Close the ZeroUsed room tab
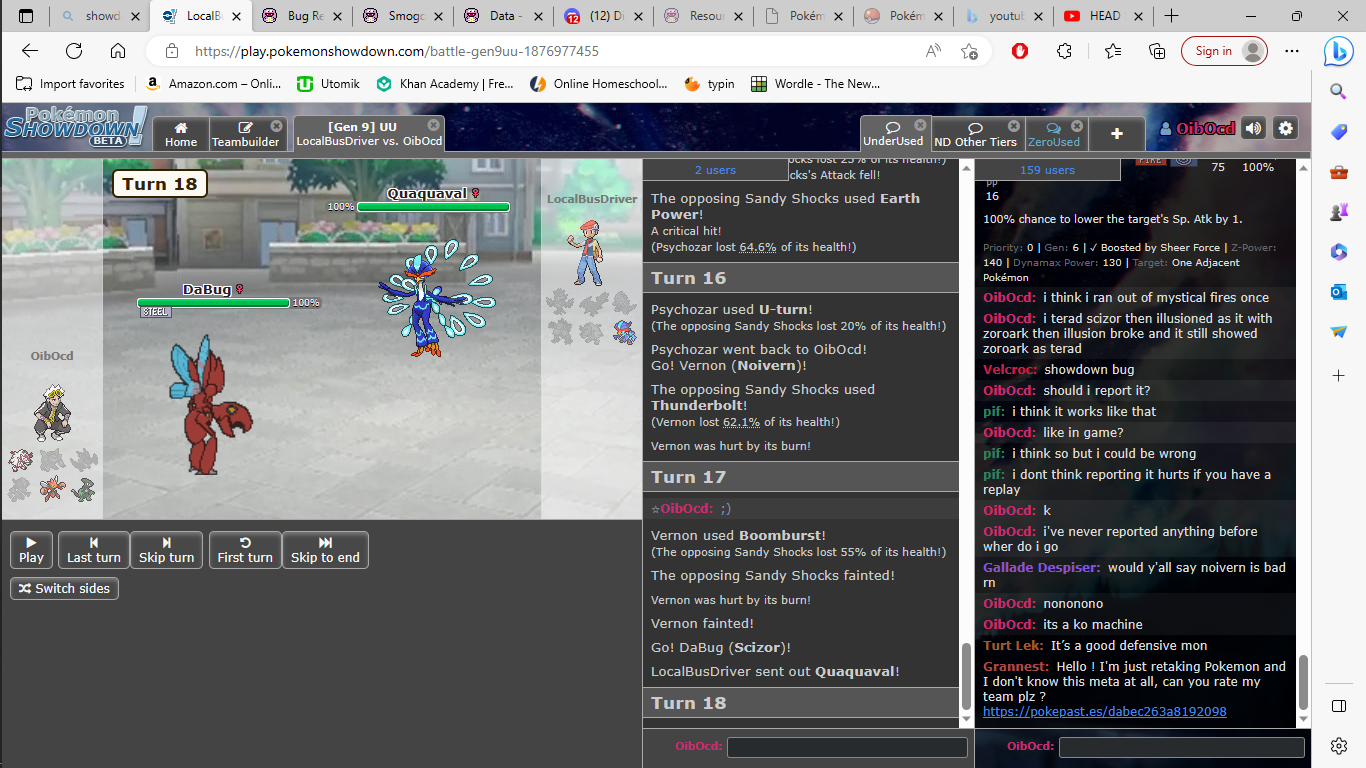 (1076, 126)
